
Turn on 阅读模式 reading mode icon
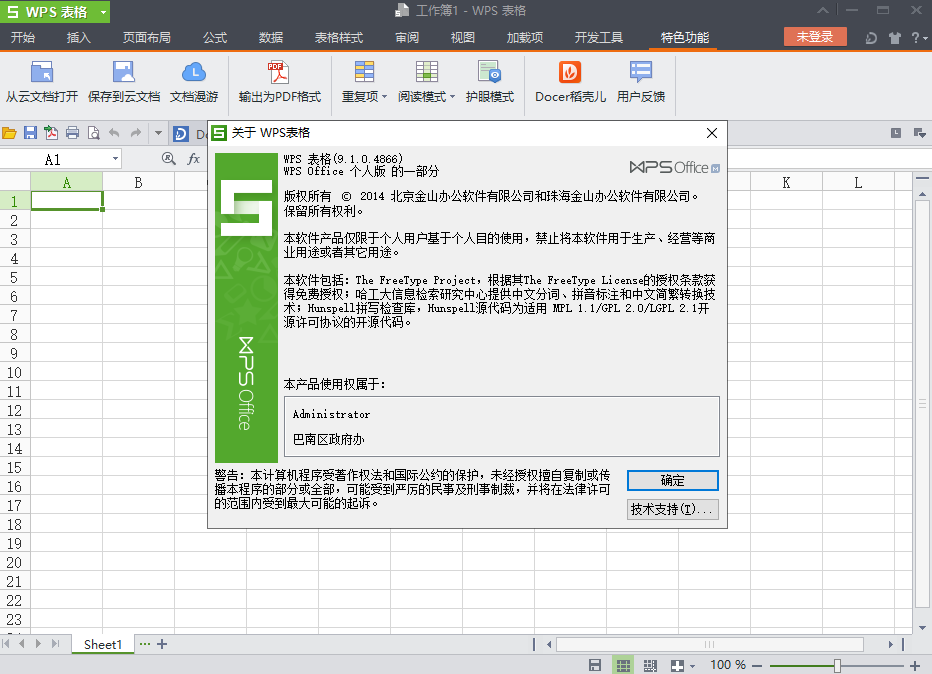pyautogui.click(x=426, y=72)
